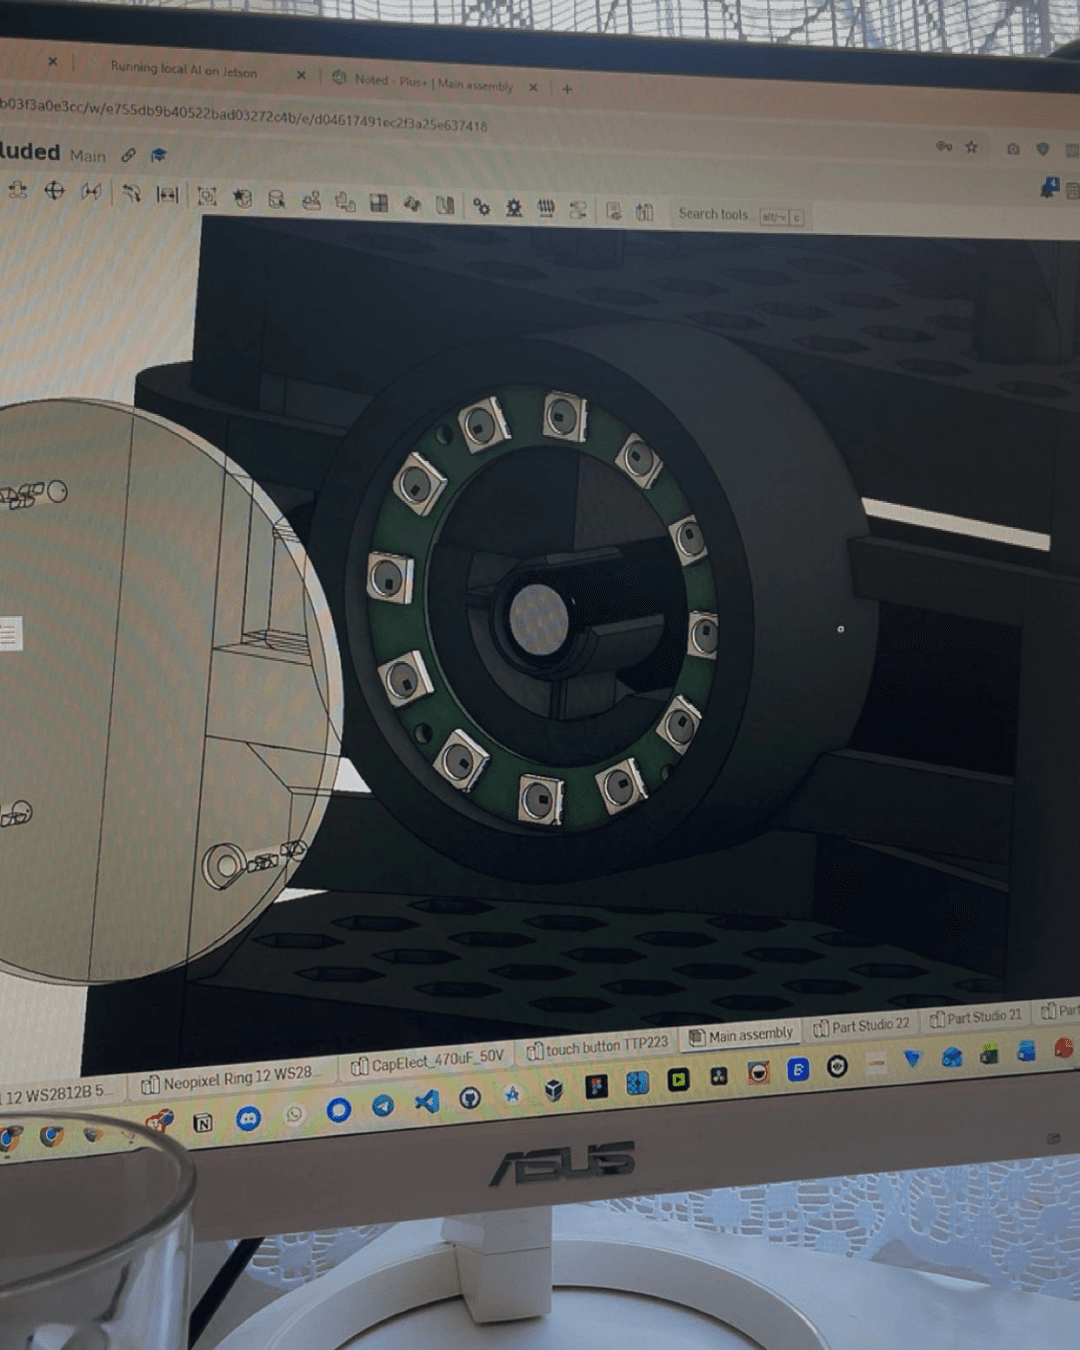The height and width of the screenshot is (1350, 1080).
Task: Open the Discord icon in the taskbar
Action: coord(248,1118)
